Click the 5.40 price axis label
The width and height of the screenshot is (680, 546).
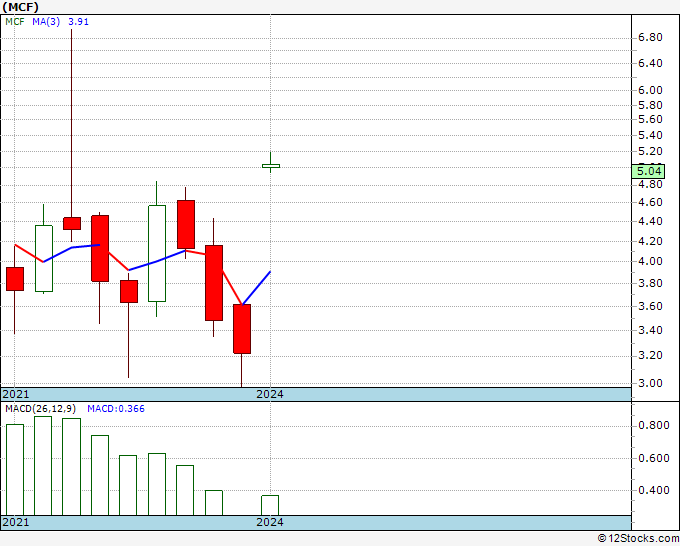tap(650, 135)
